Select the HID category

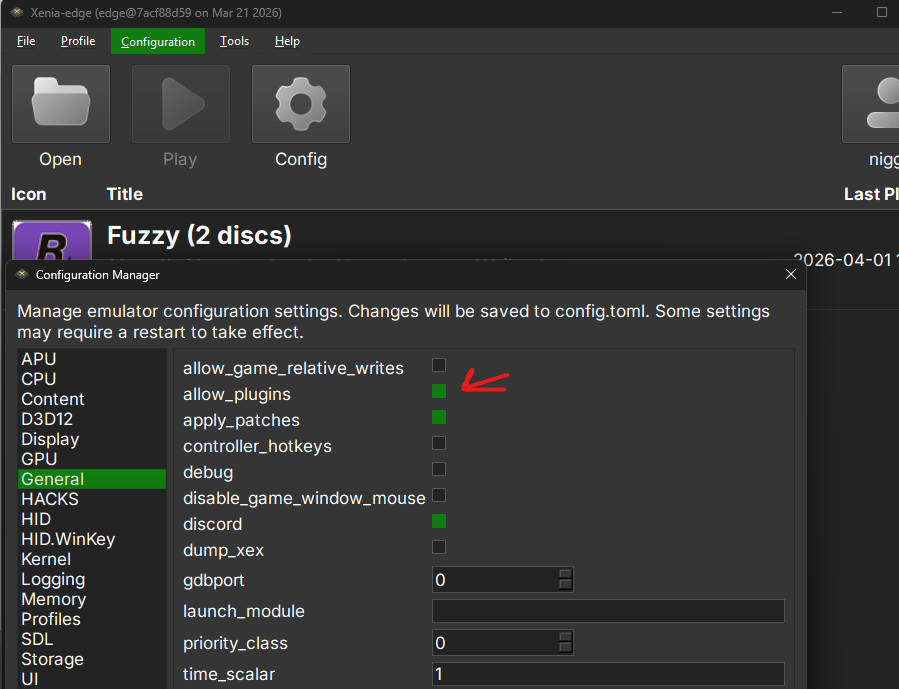coord(92,519)
